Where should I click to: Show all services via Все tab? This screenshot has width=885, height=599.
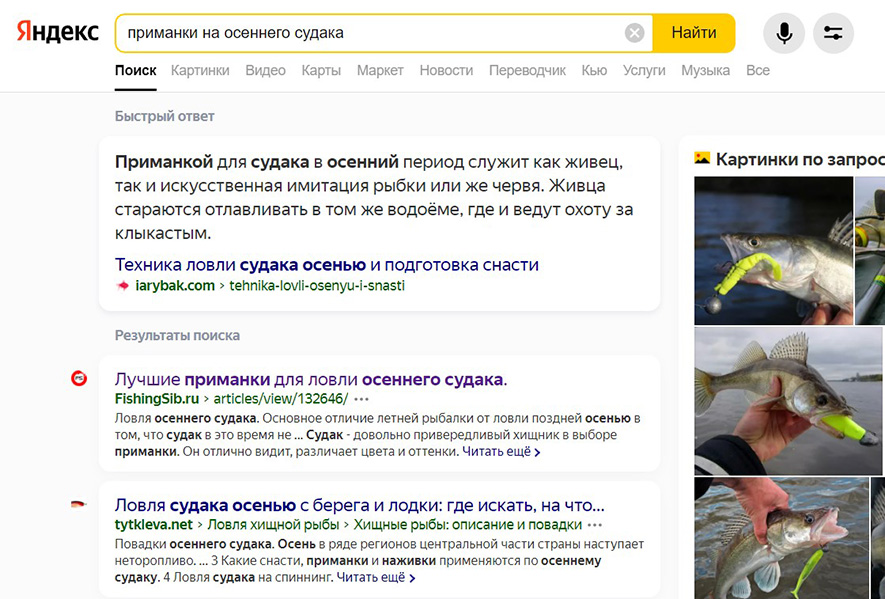point(757,71)
